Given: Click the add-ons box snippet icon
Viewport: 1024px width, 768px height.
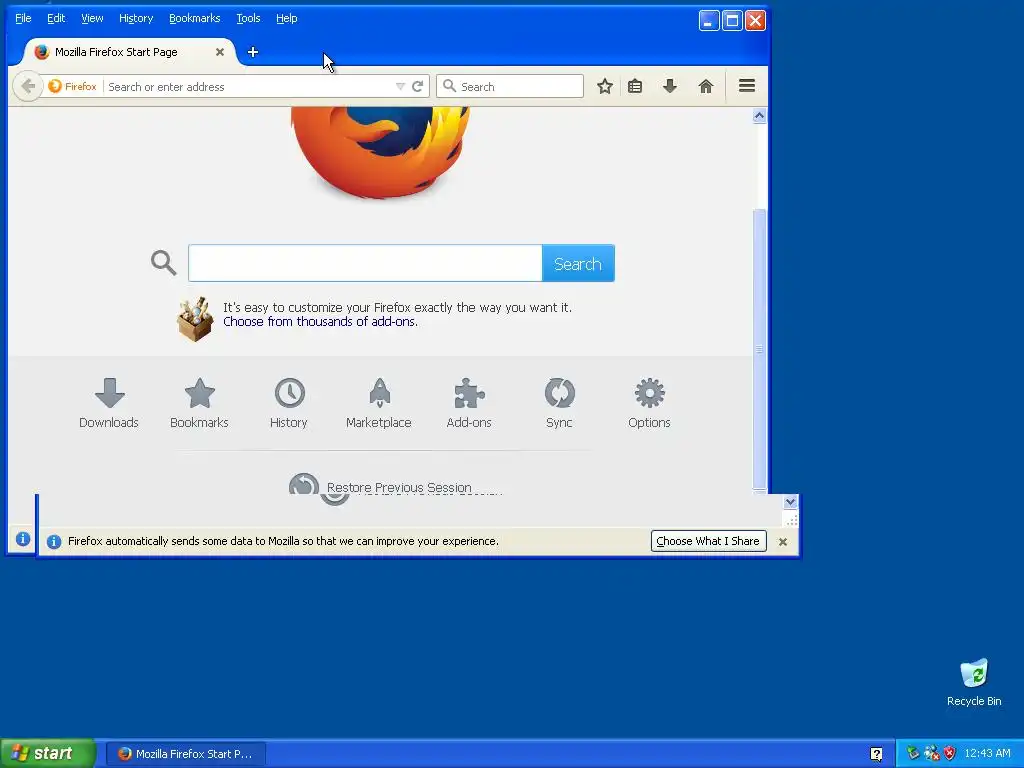Looking at the screenshot, I should [x=195, y=319].
